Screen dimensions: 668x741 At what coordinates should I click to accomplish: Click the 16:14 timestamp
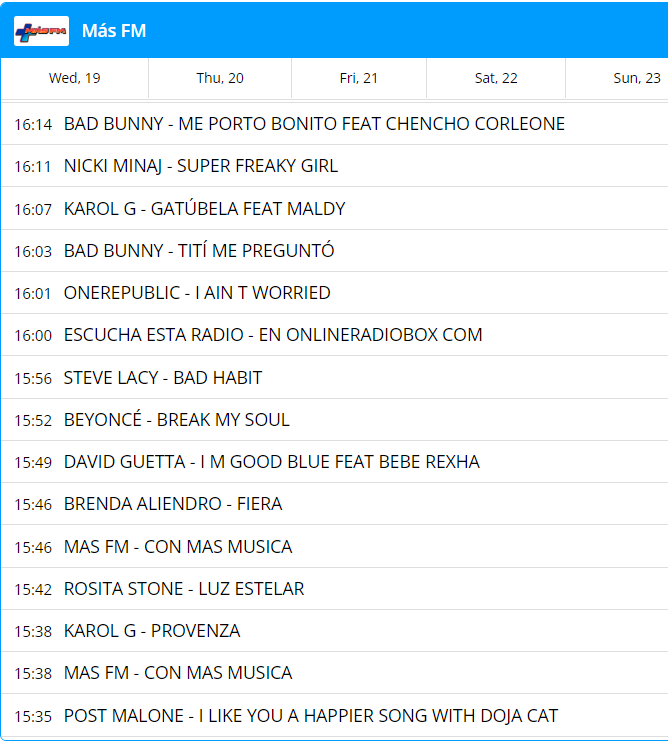tap(33, 125)
